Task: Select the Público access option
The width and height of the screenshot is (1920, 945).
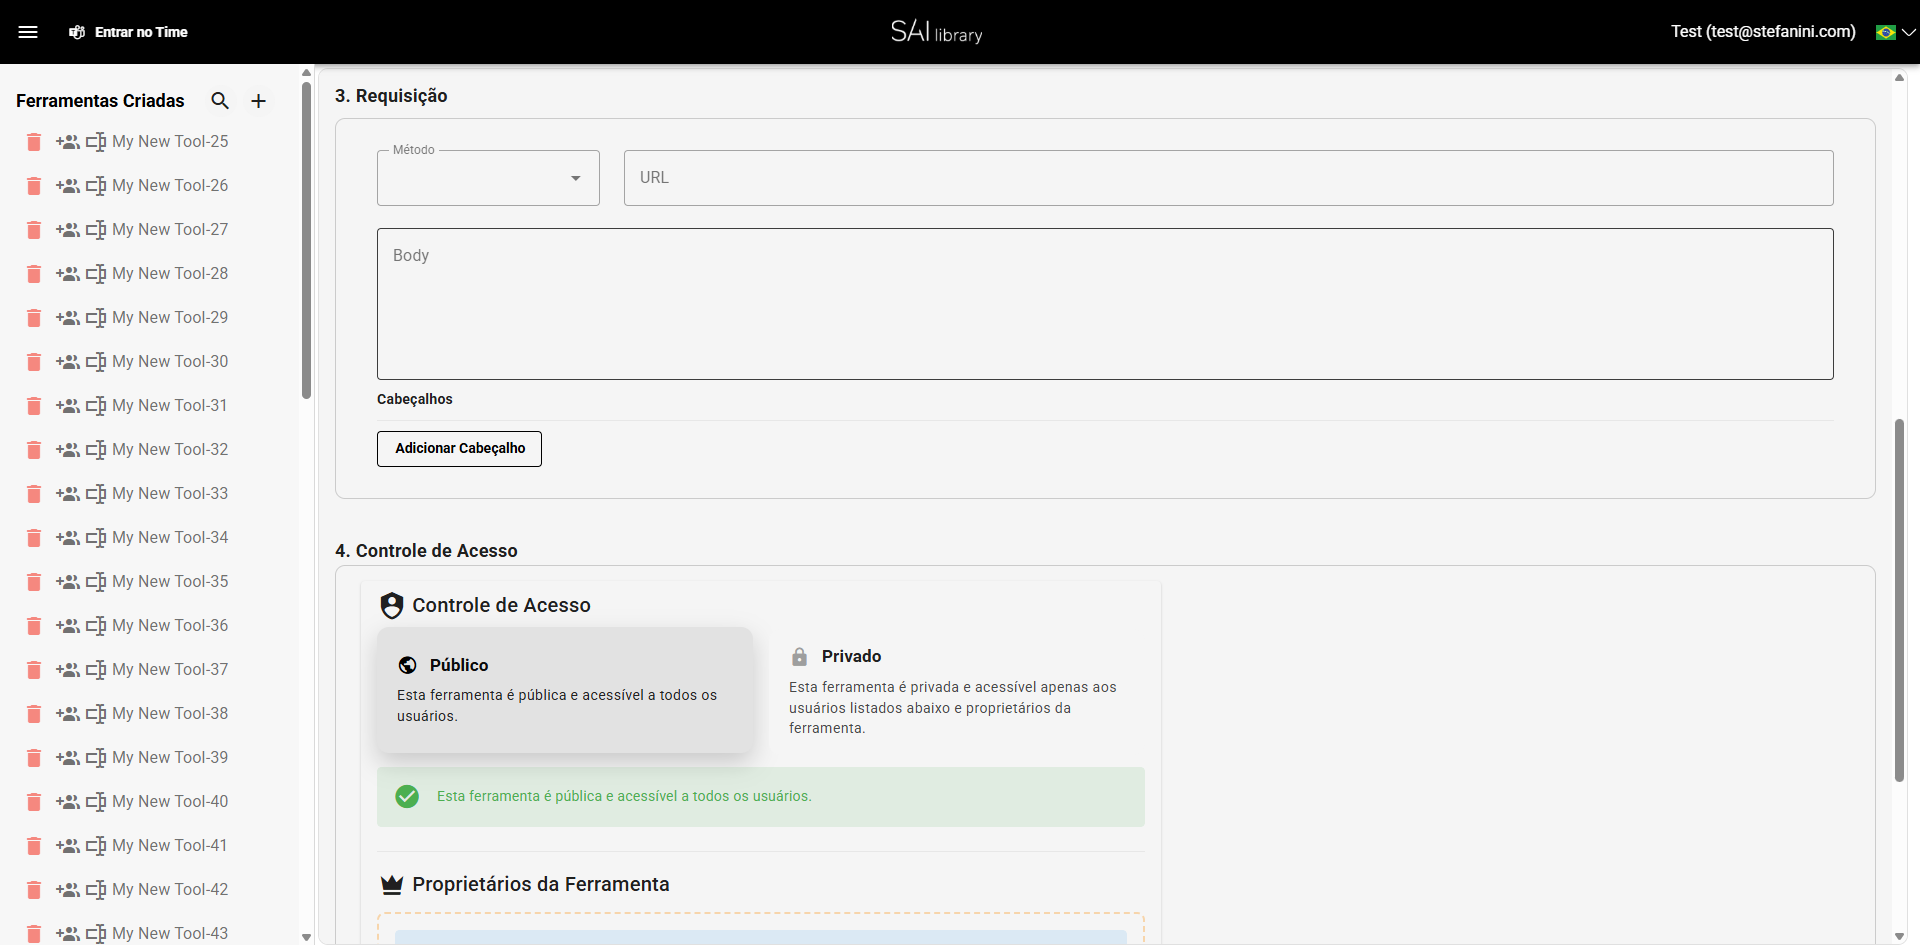Action: tap(565, 690)
